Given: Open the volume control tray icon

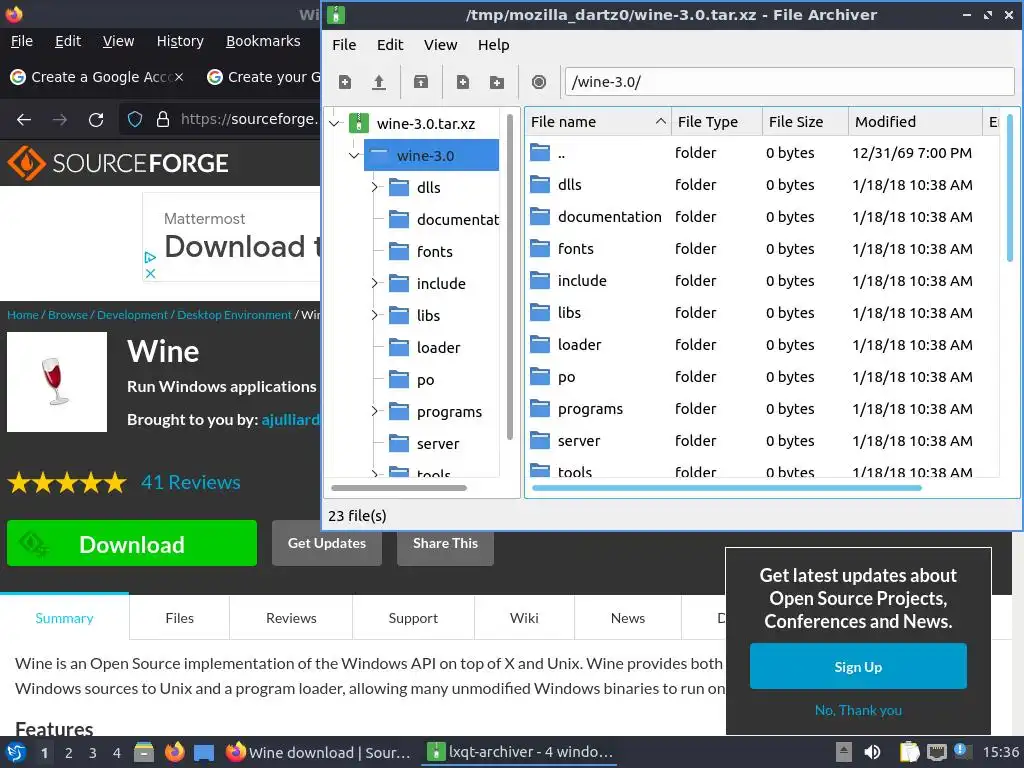Looking at the screenshot, I should (872, 752).
